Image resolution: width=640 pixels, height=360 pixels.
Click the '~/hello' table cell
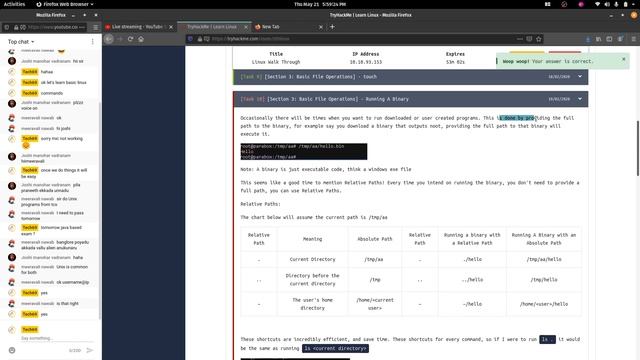click(472, 304)
